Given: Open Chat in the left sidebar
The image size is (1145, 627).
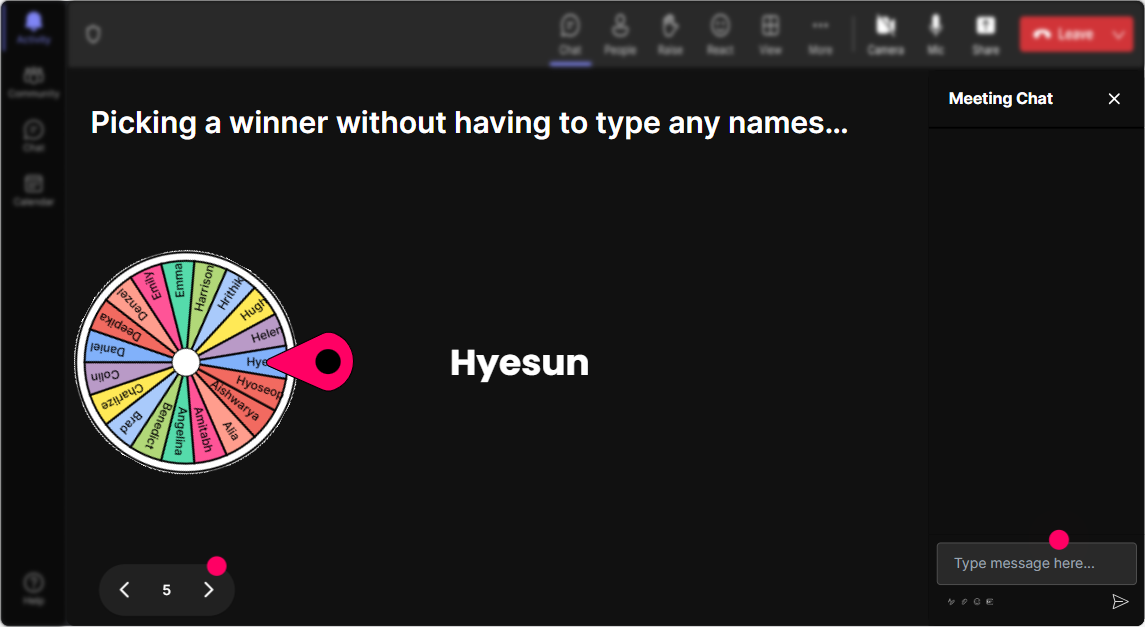Looking at the screenshot, I should coord(34,136).
